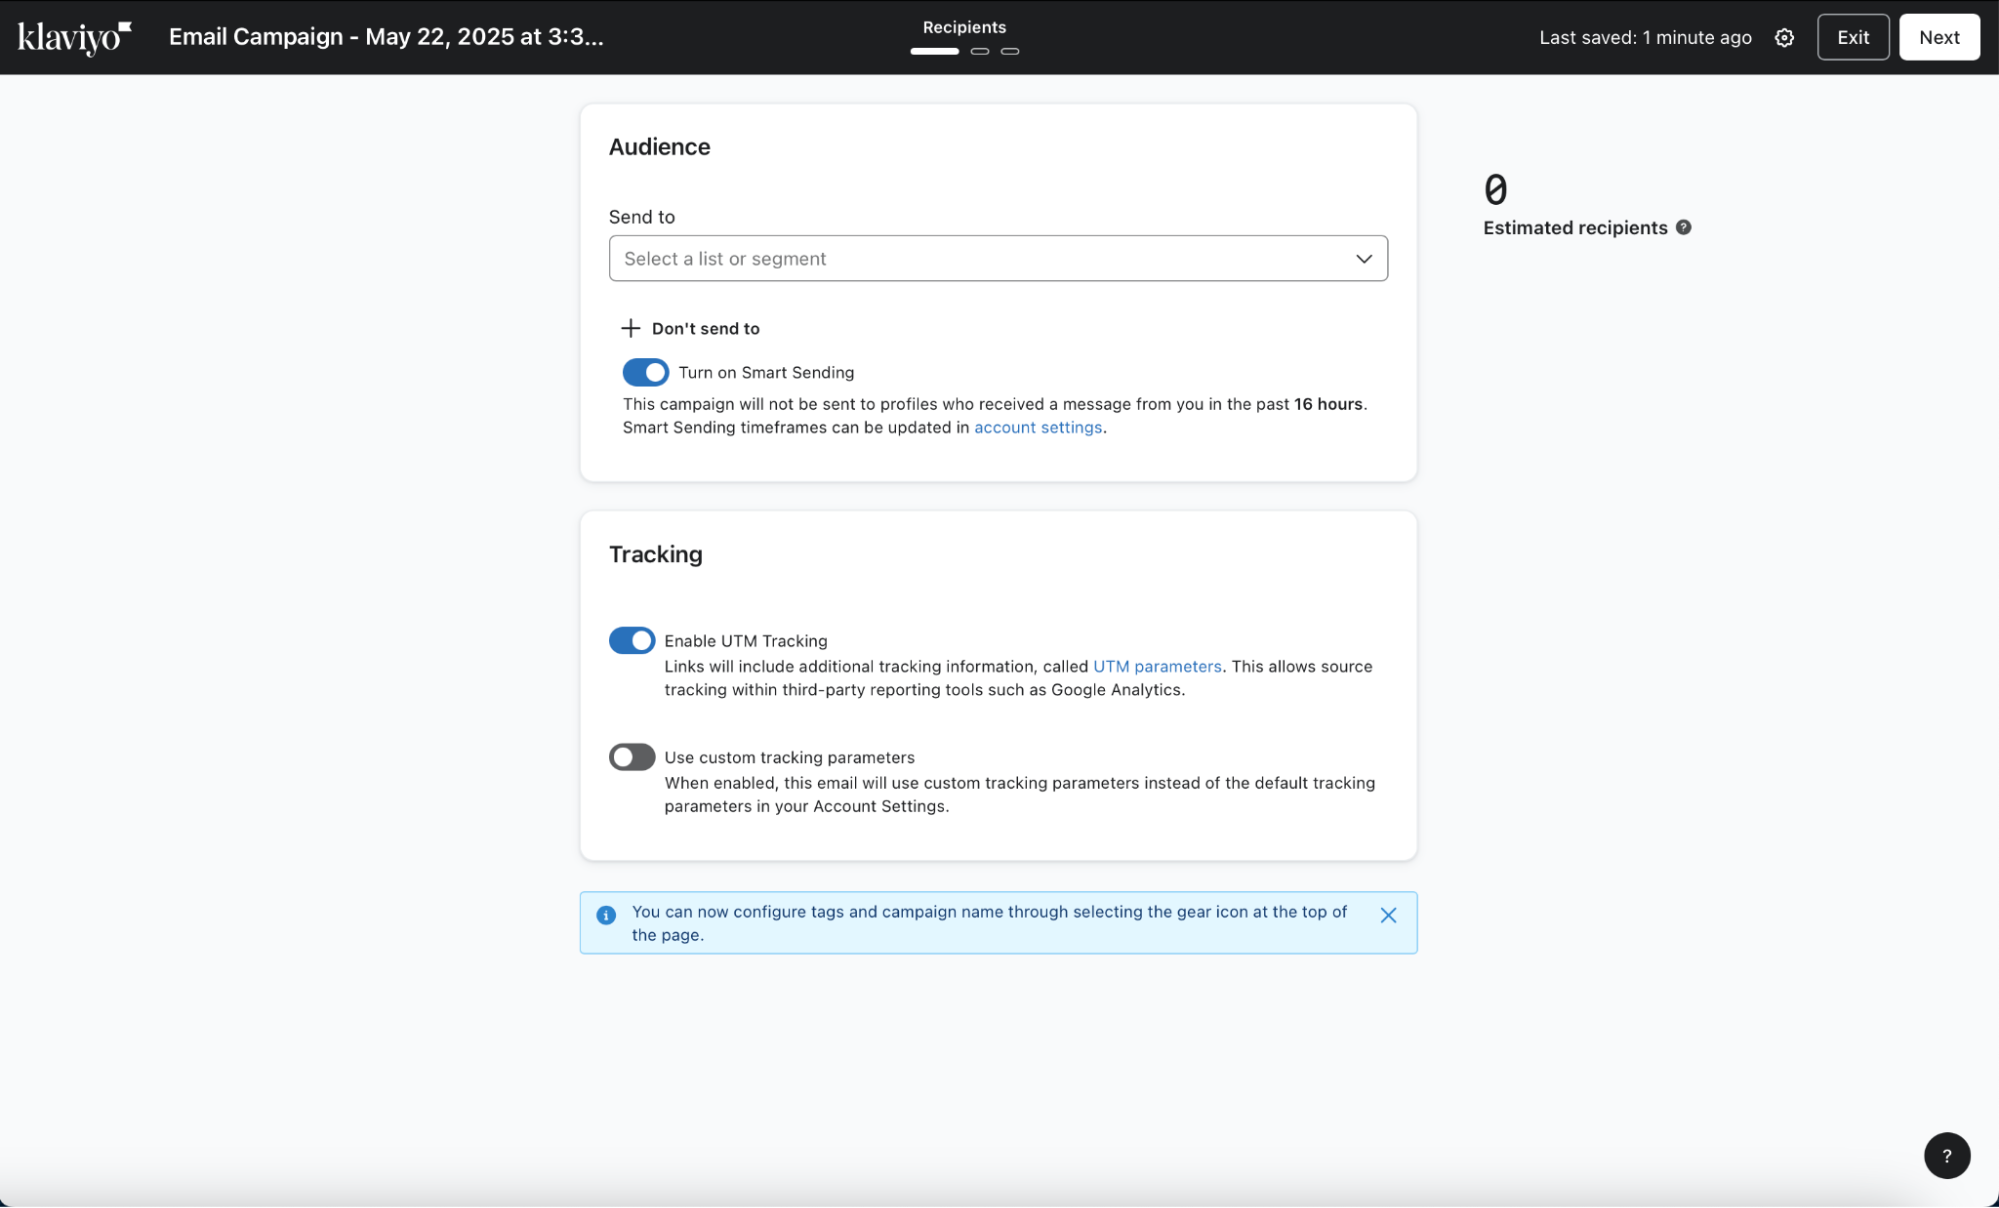Viewport: 1999px width, 1208px height.
Task: Go to the third step indicator
Action: point(1010,51)
